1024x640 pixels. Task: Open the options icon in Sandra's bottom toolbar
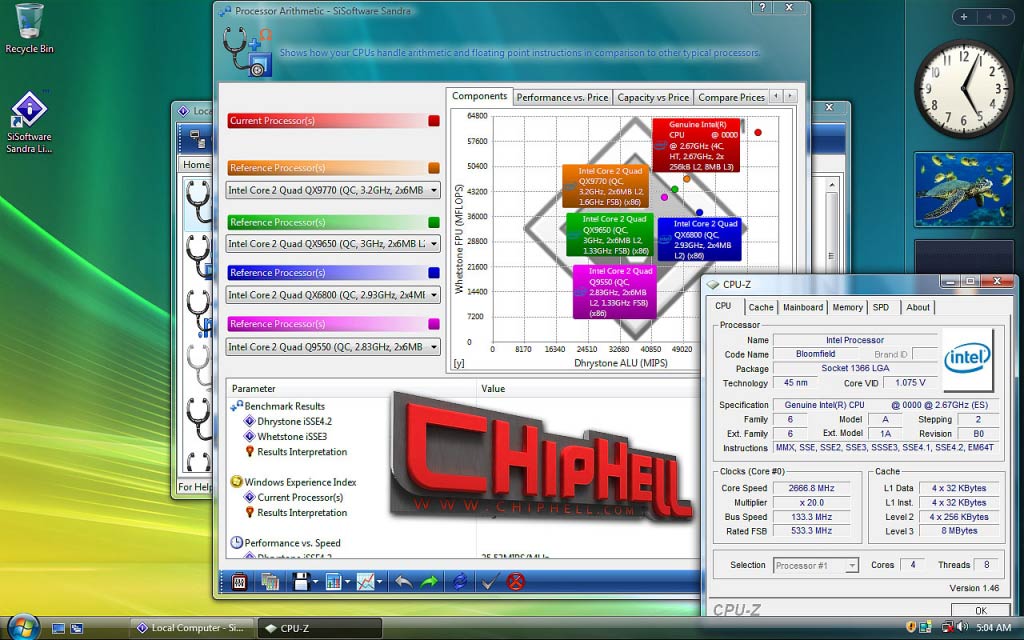[239, 581]
